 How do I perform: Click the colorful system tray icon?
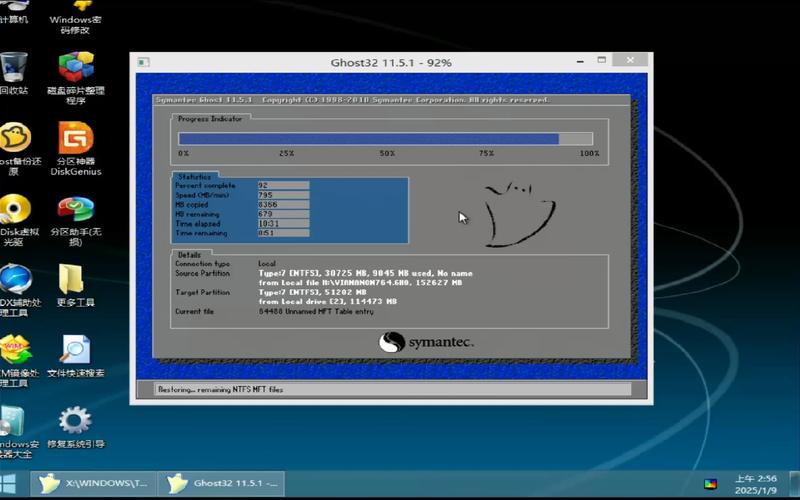(x=710, y=484)
